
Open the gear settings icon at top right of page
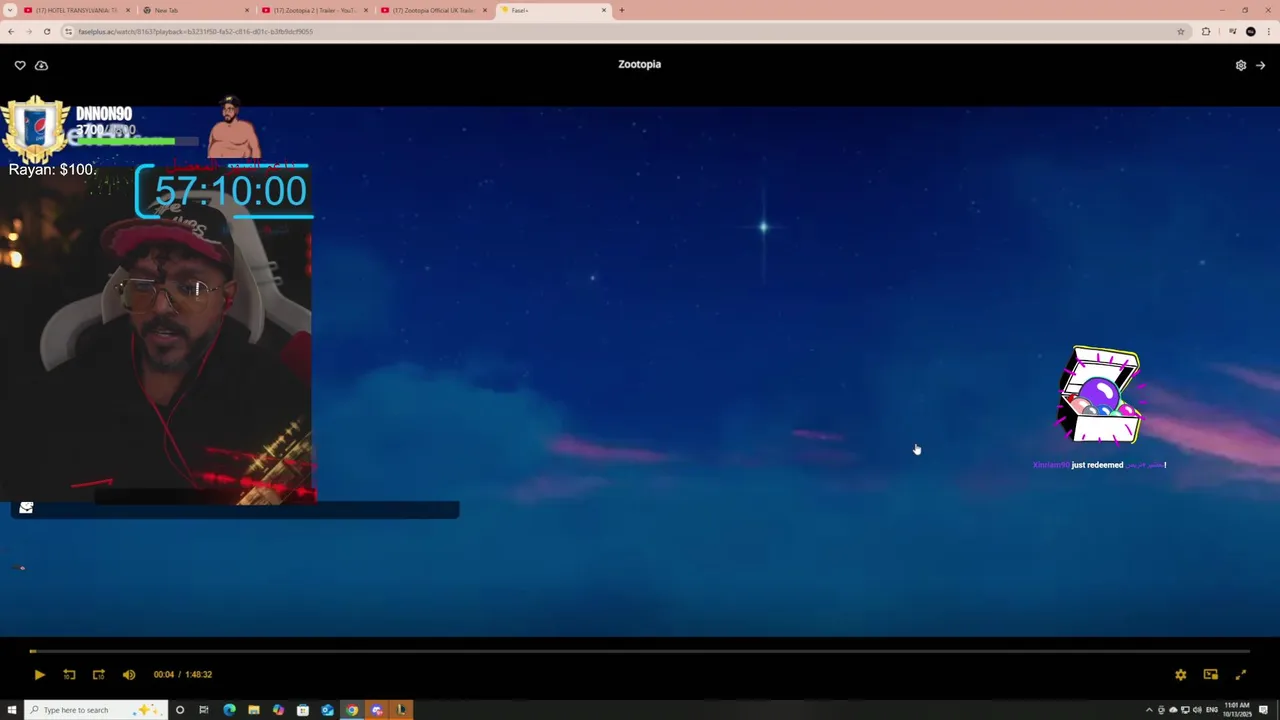(1241, 65)
